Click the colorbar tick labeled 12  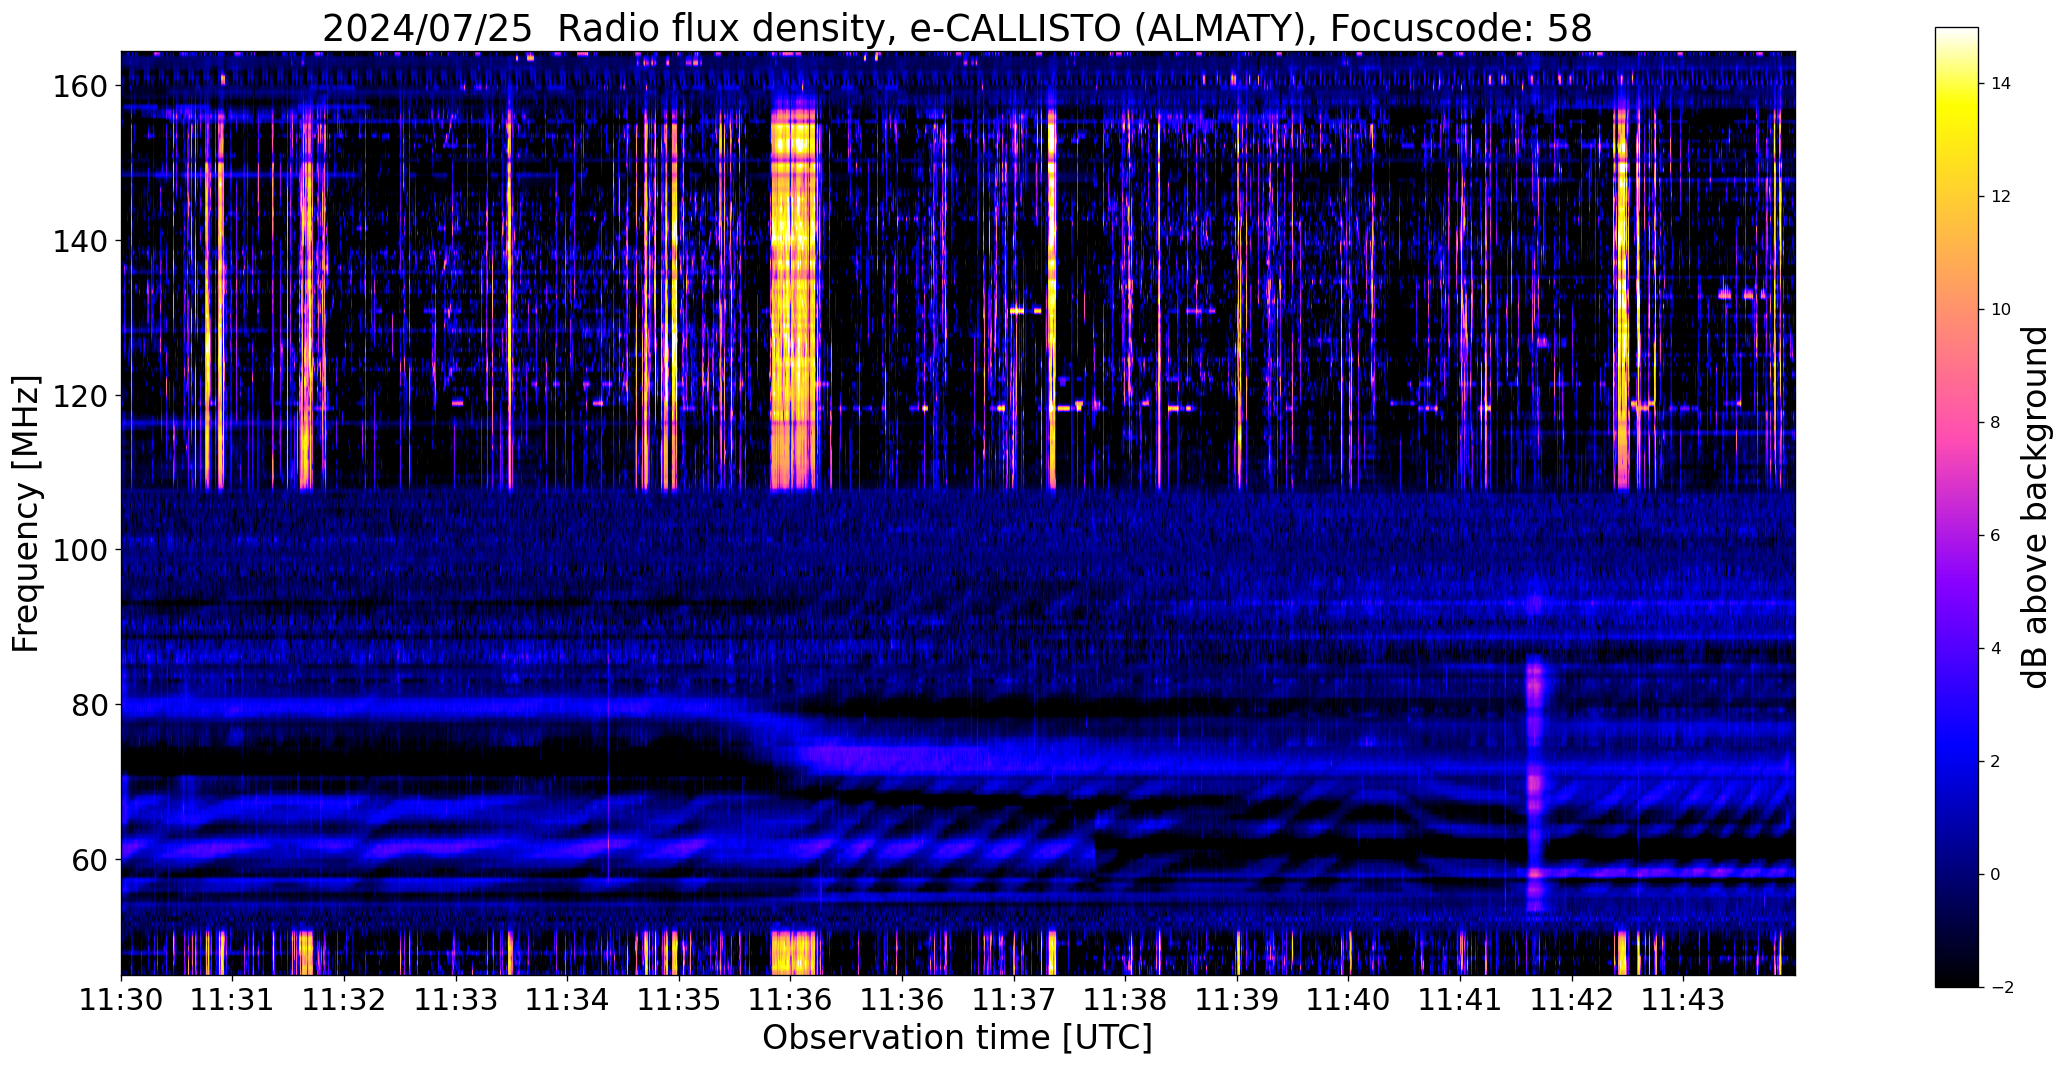(x=2001, y=197)
